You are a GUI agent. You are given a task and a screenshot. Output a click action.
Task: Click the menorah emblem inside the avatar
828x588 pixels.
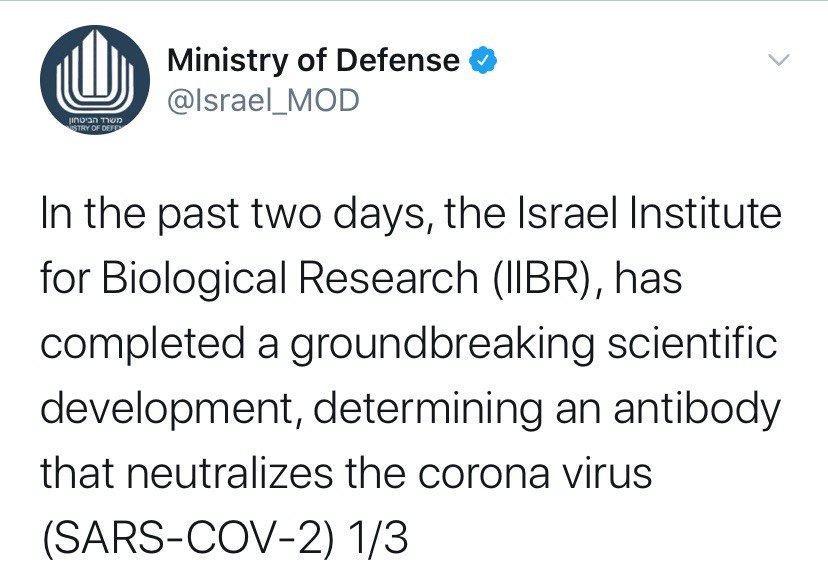[95, 70]
